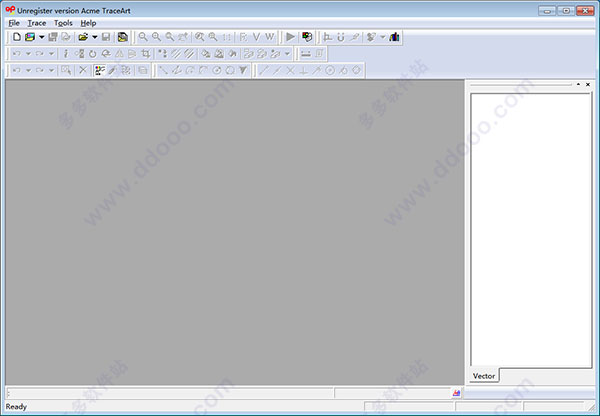Expand undo history dropdown in second toolbar row

[x=28, y=54]
